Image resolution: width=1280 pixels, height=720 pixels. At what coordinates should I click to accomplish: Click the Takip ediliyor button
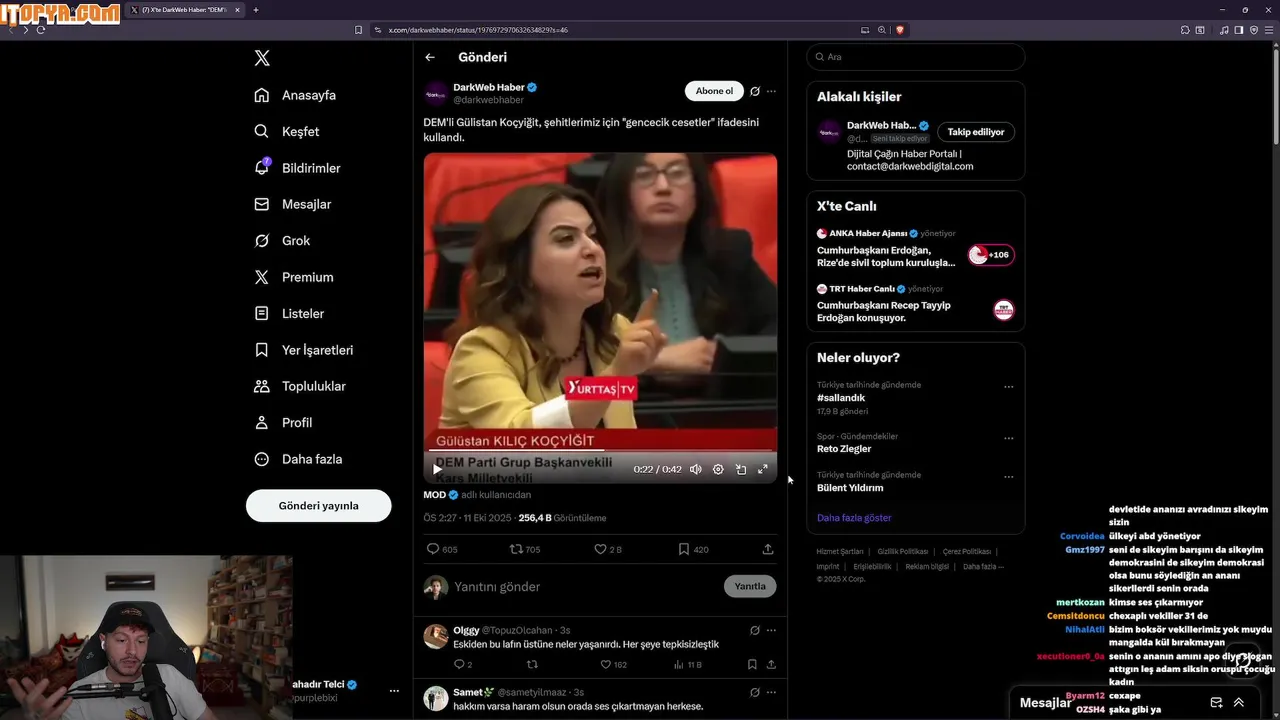click(976, 132)
